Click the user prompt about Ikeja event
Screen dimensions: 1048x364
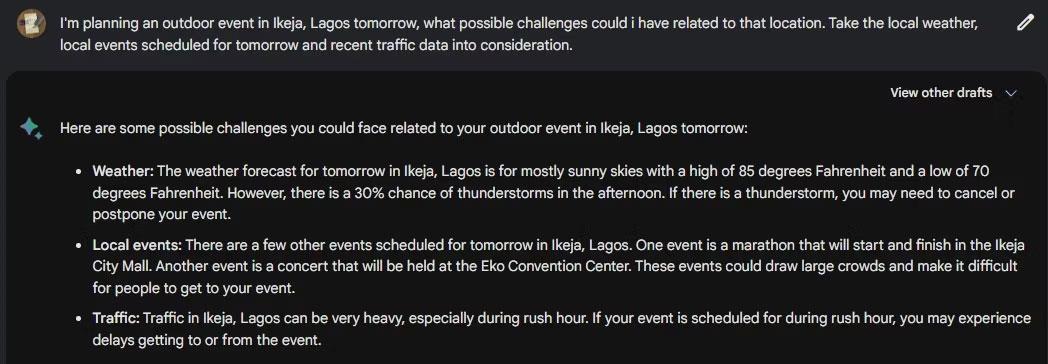coord(519,35)
